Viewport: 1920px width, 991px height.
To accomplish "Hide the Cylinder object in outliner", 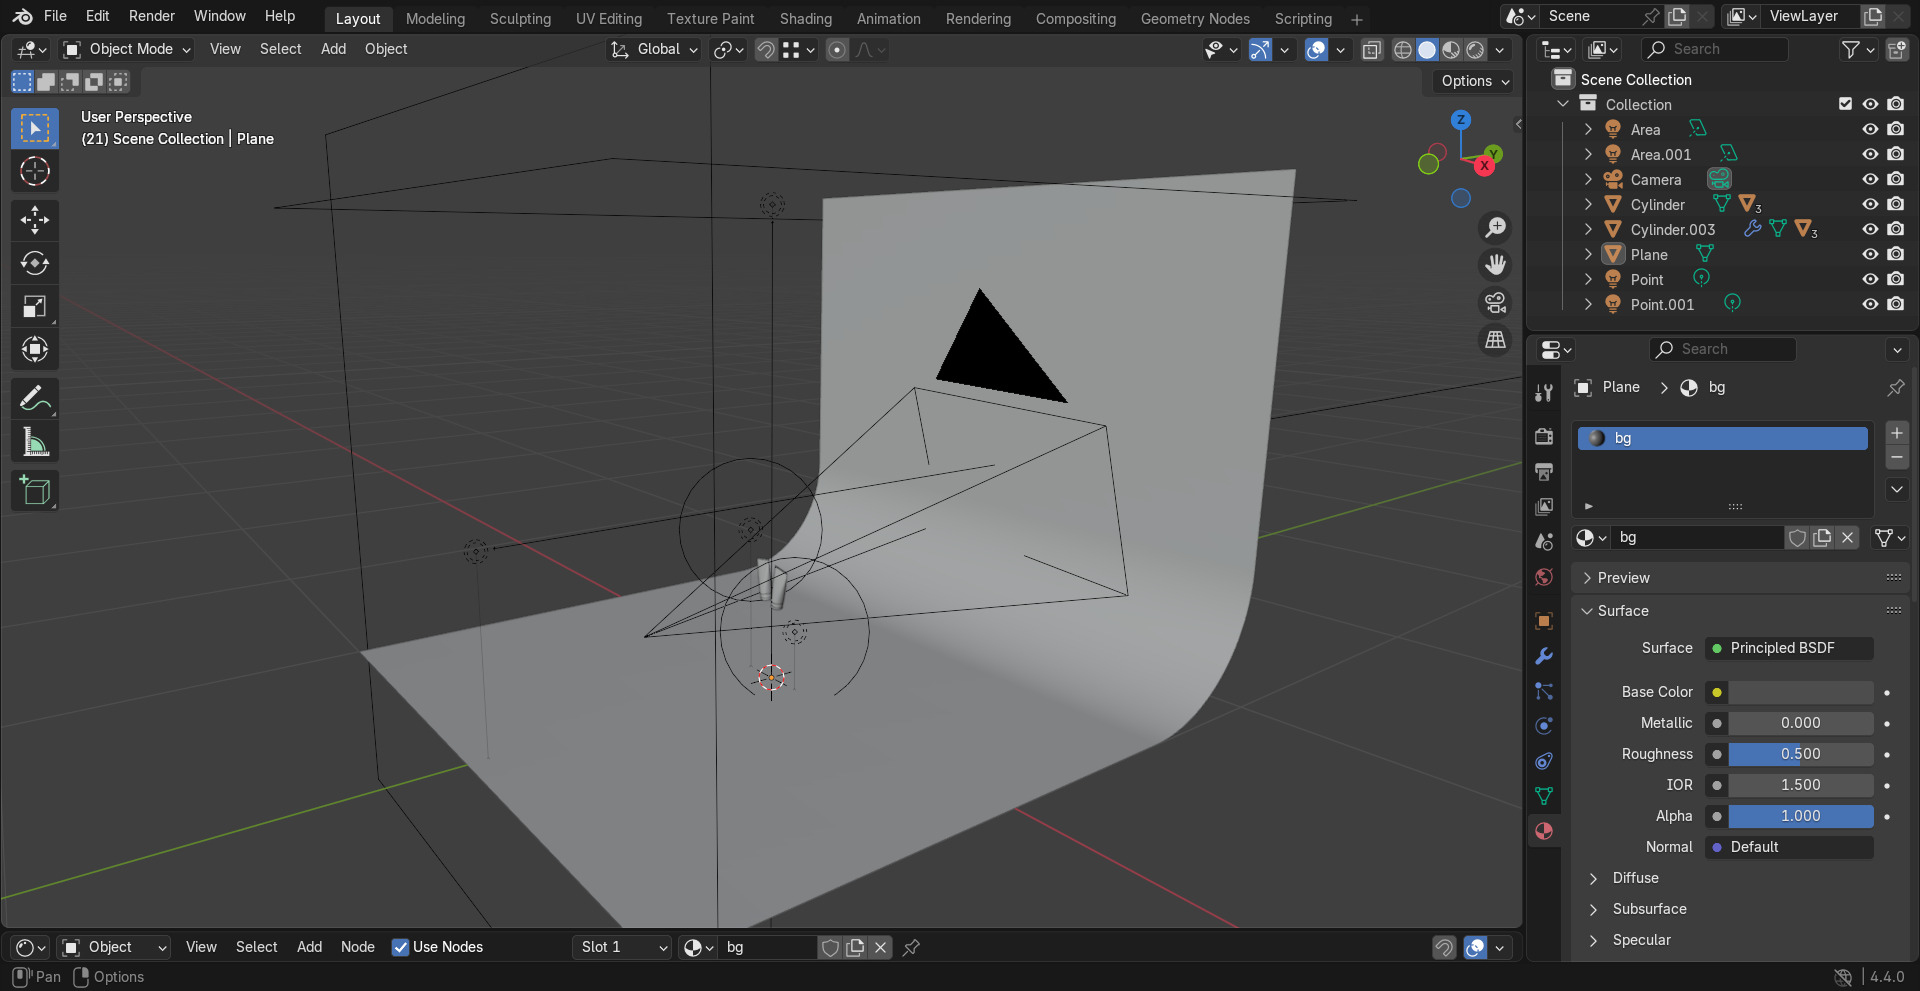I will coord(1870,204).
